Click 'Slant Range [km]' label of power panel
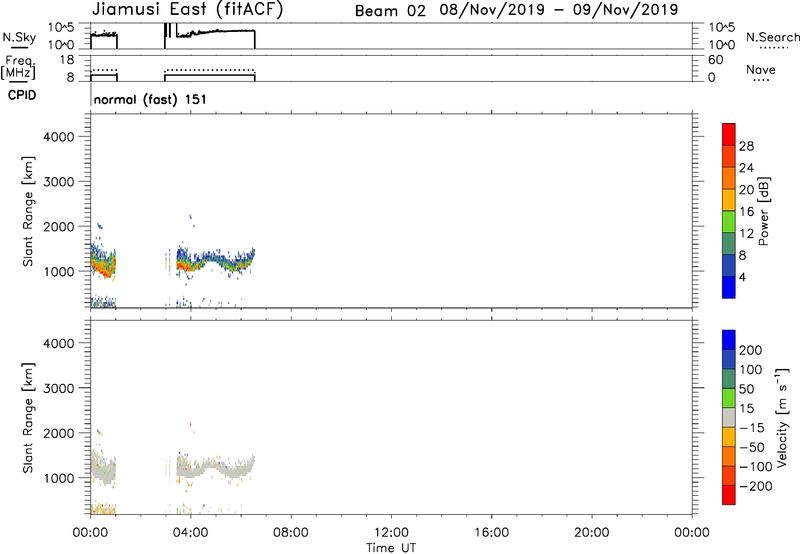The height and width of the screenshot is (554, 800). (28, 211)
